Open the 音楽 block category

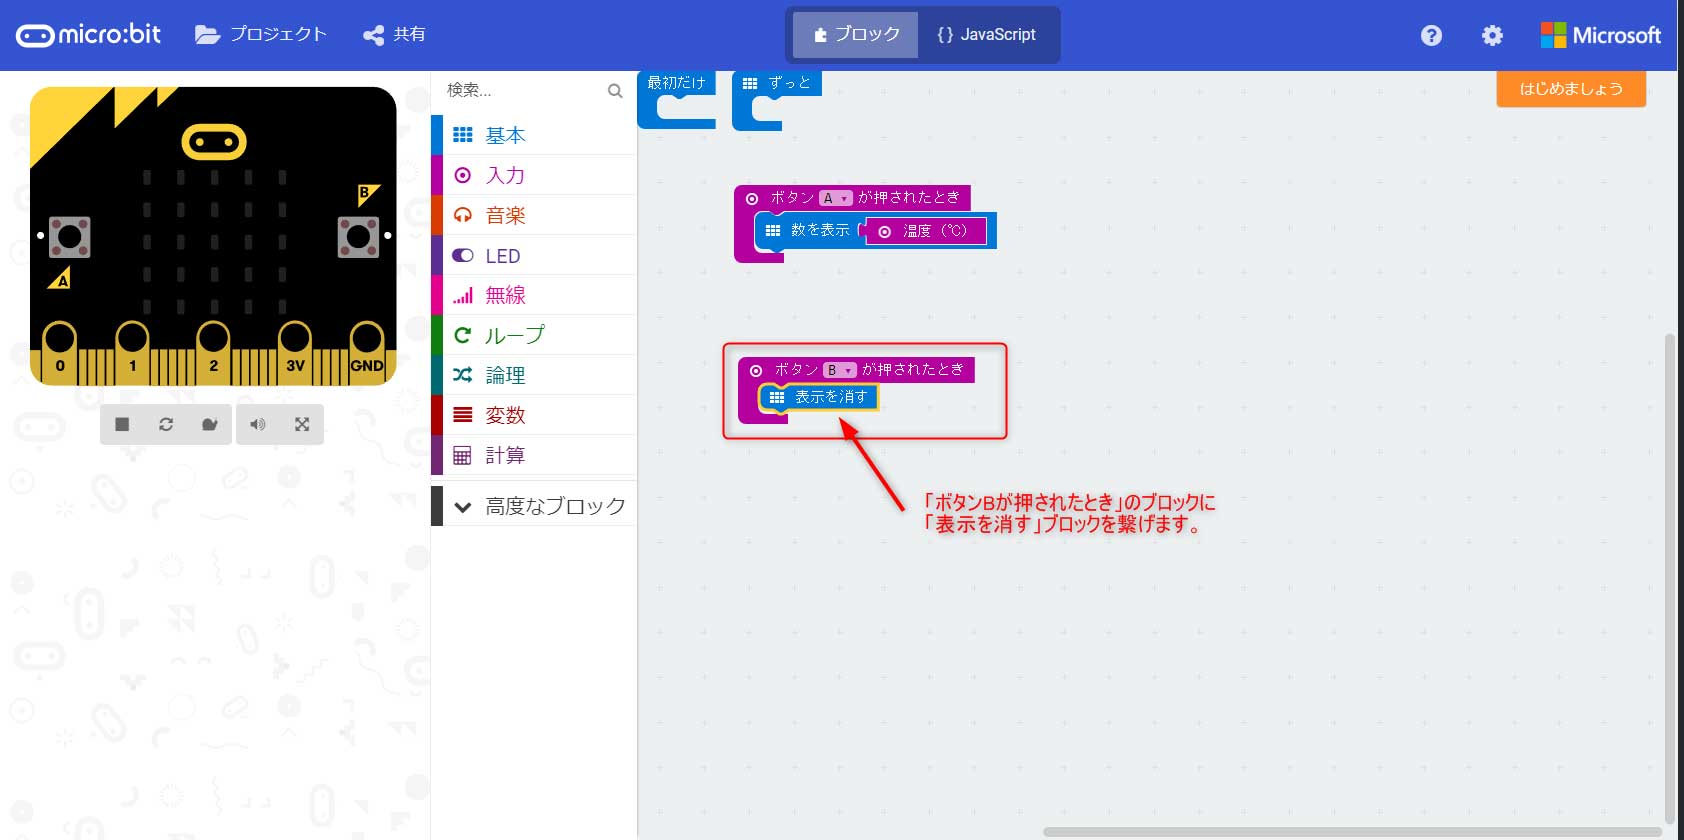tap(534, 215)
